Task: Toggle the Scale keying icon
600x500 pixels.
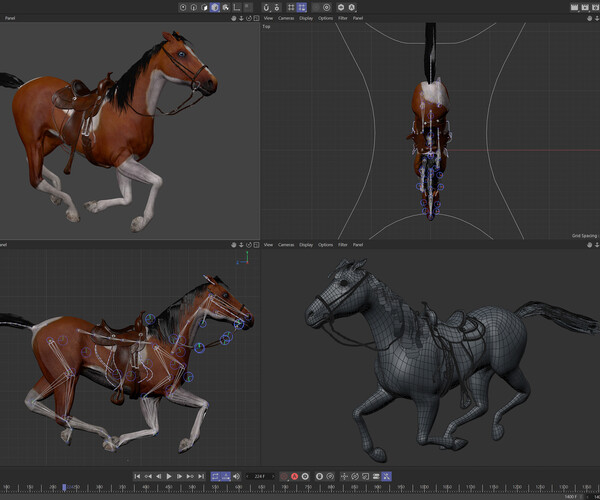Action: 365,476
